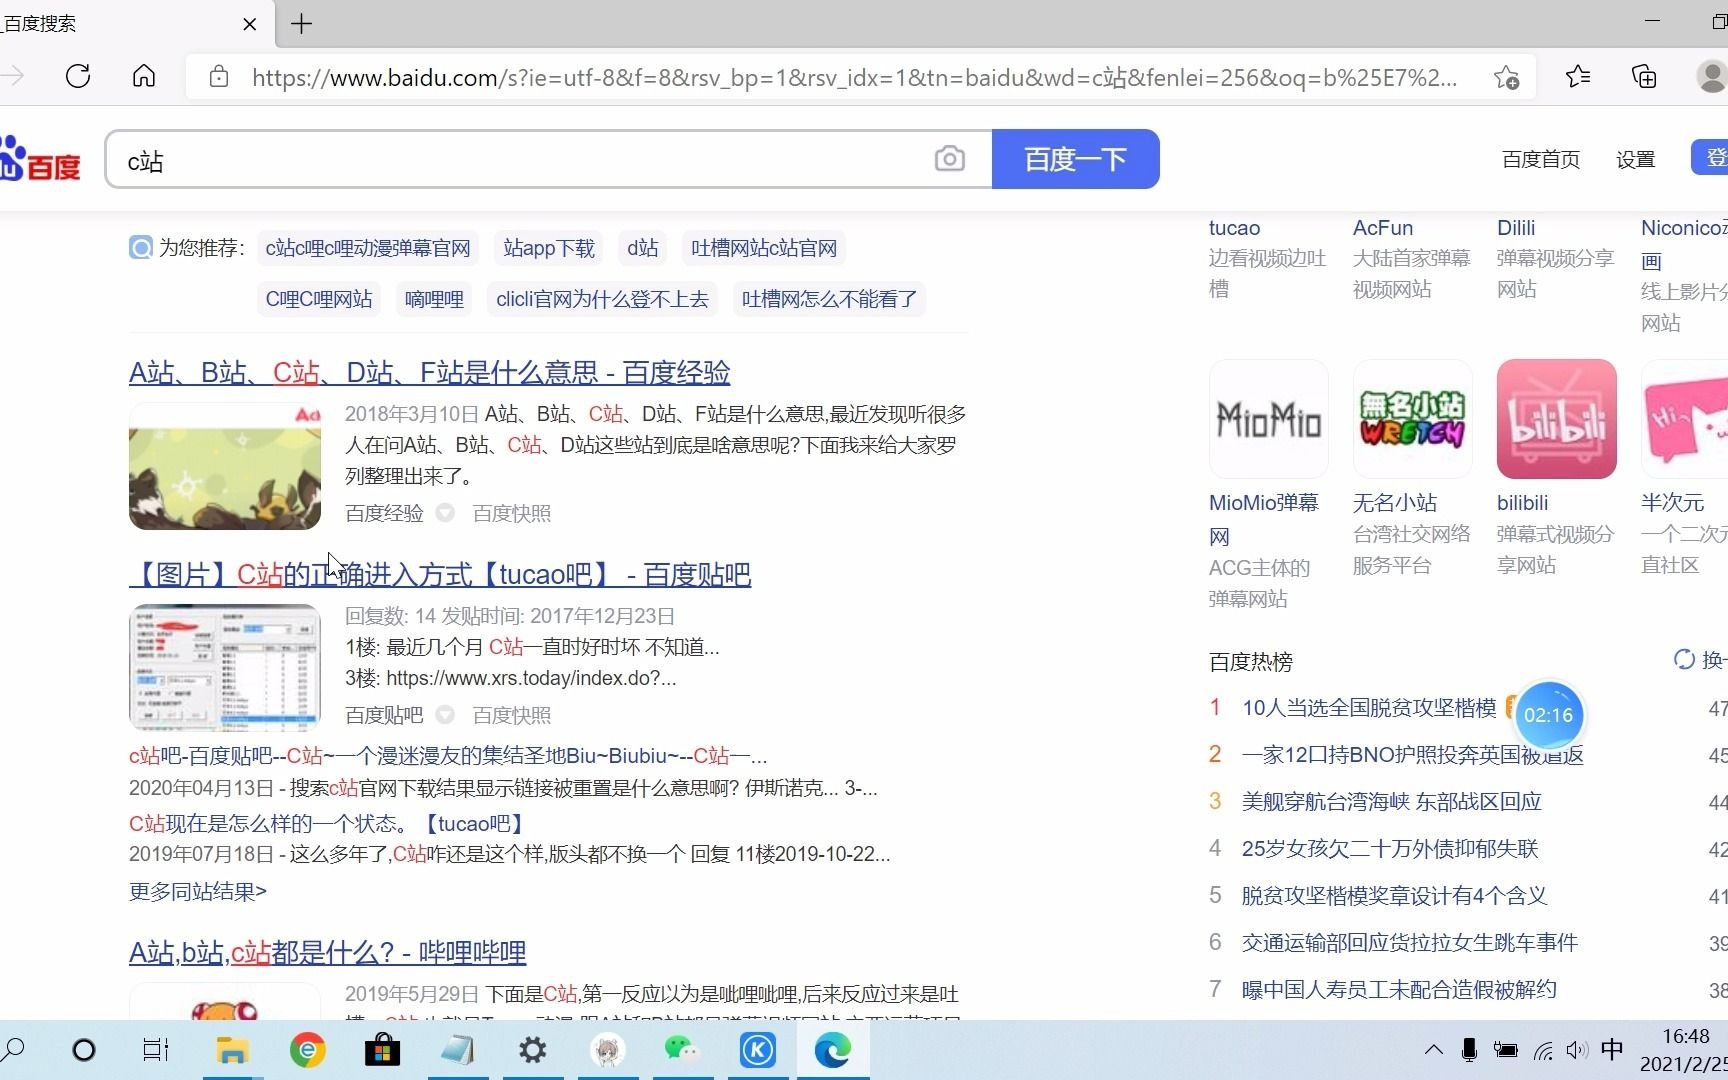The width and height of the screenshot is (1728, 1080).
Task: Open volume control in system tray
Action: (1577, 1050)
